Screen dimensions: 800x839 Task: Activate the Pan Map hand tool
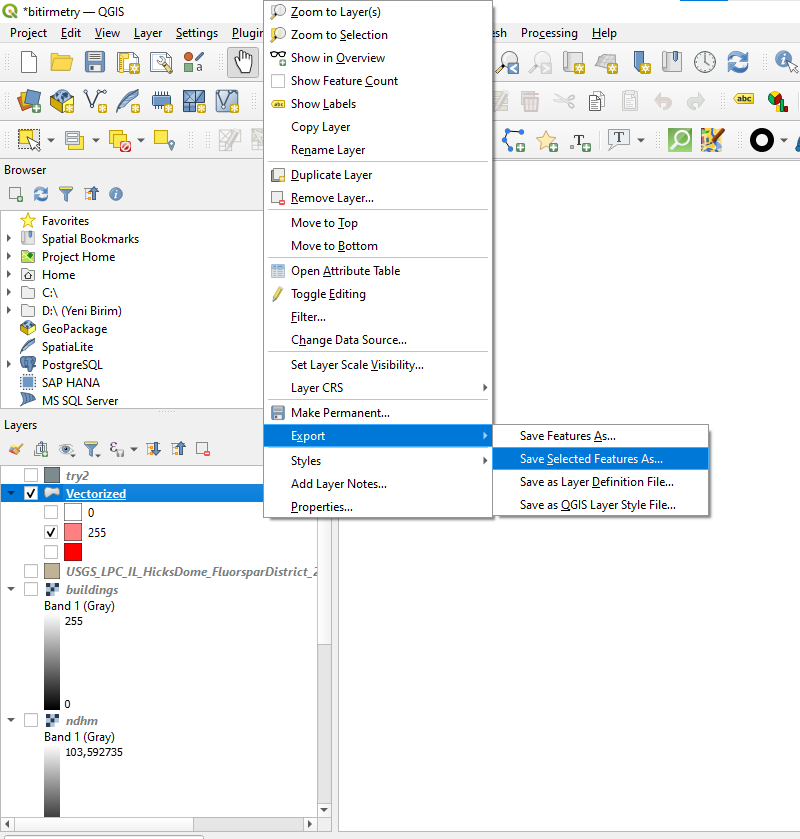pos(243,62)
